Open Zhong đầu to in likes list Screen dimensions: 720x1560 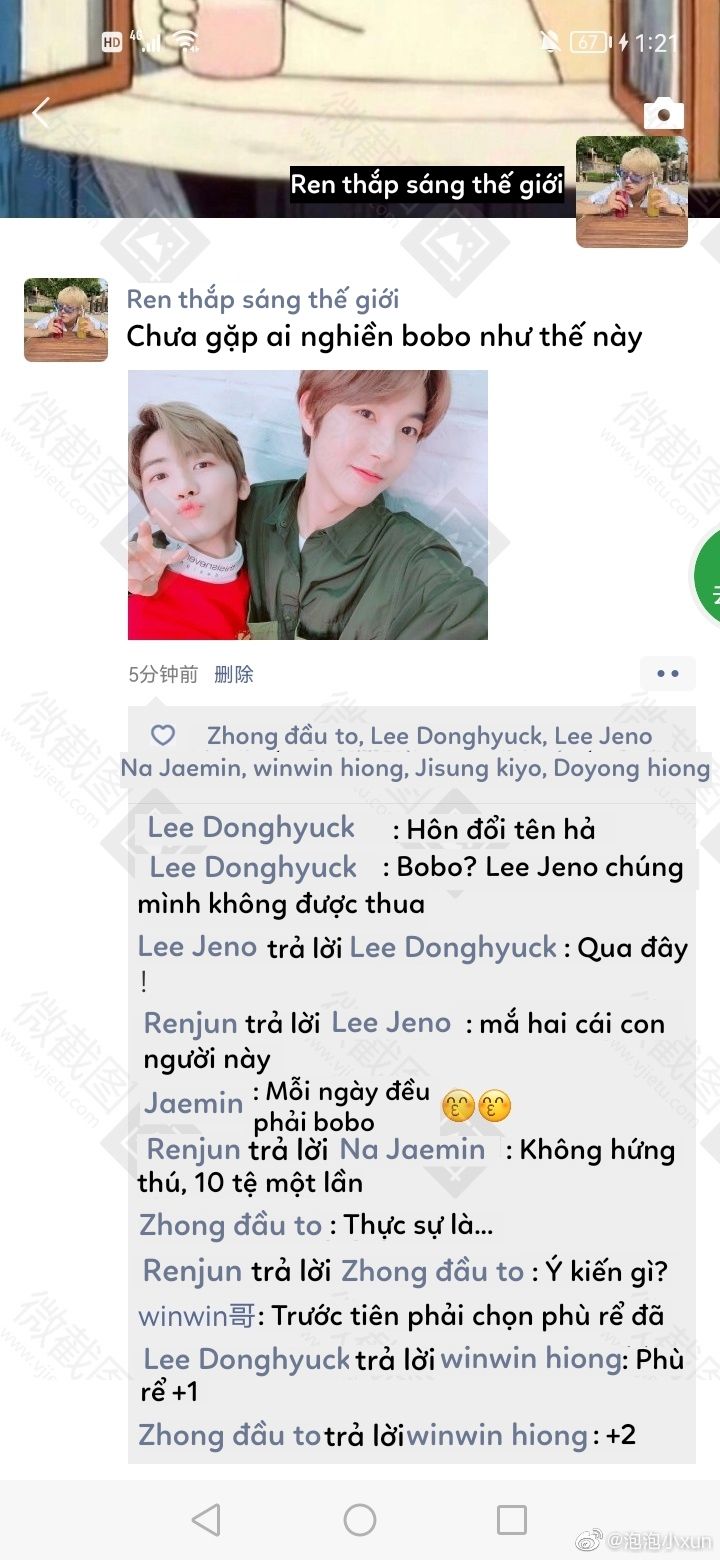282,737
